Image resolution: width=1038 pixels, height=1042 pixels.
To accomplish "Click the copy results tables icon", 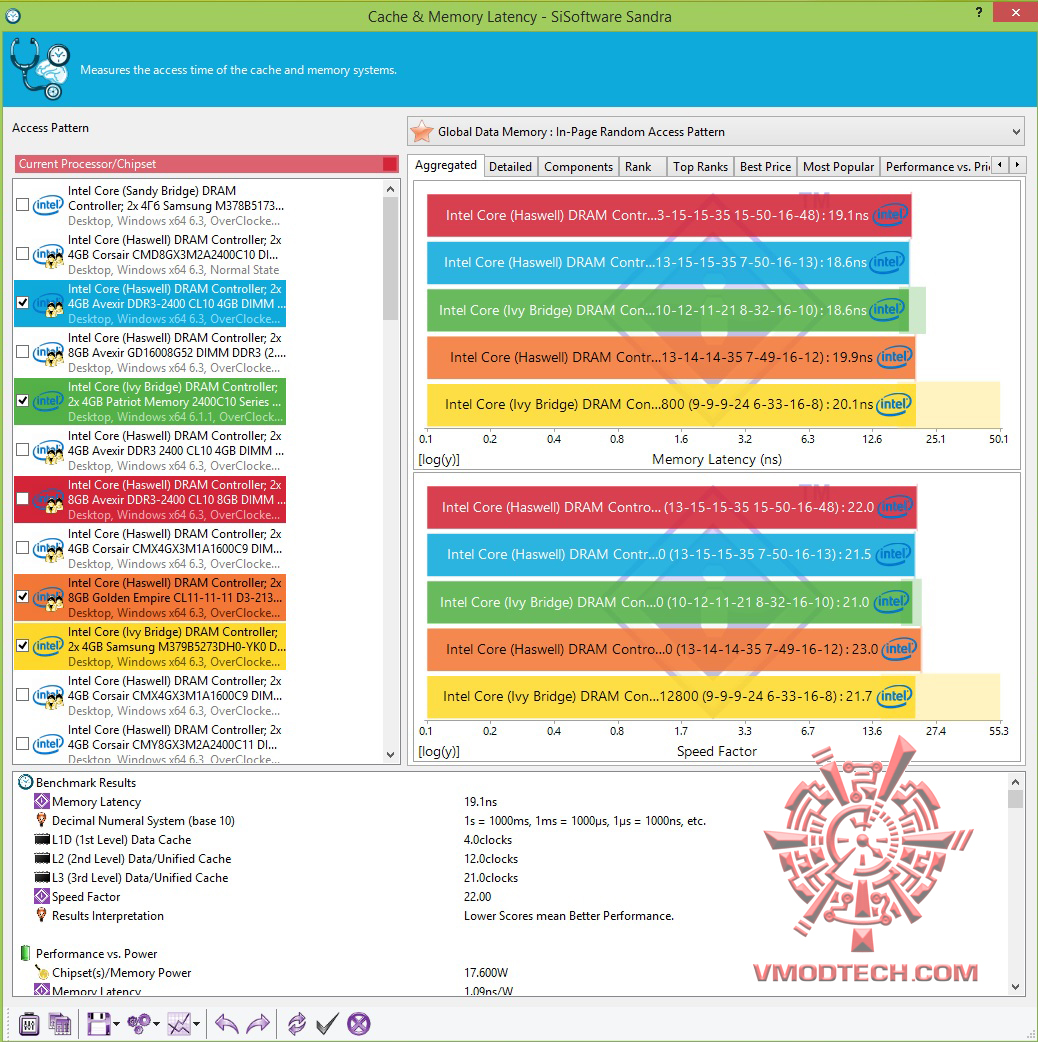I will pos(60,1024).
